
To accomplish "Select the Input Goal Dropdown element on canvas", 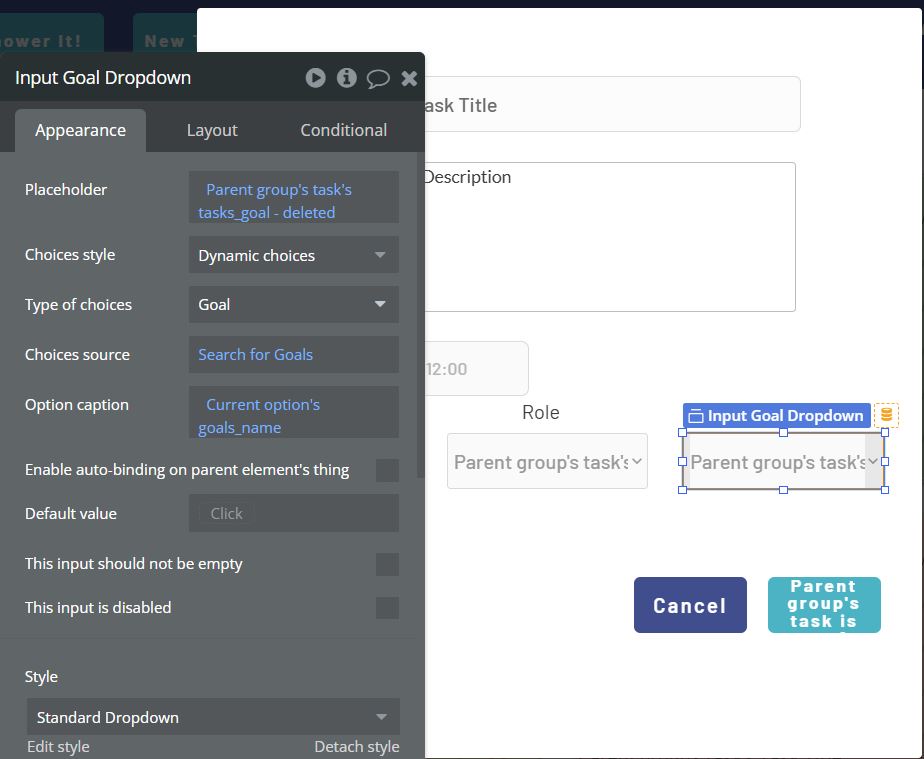I will point(783,461).
